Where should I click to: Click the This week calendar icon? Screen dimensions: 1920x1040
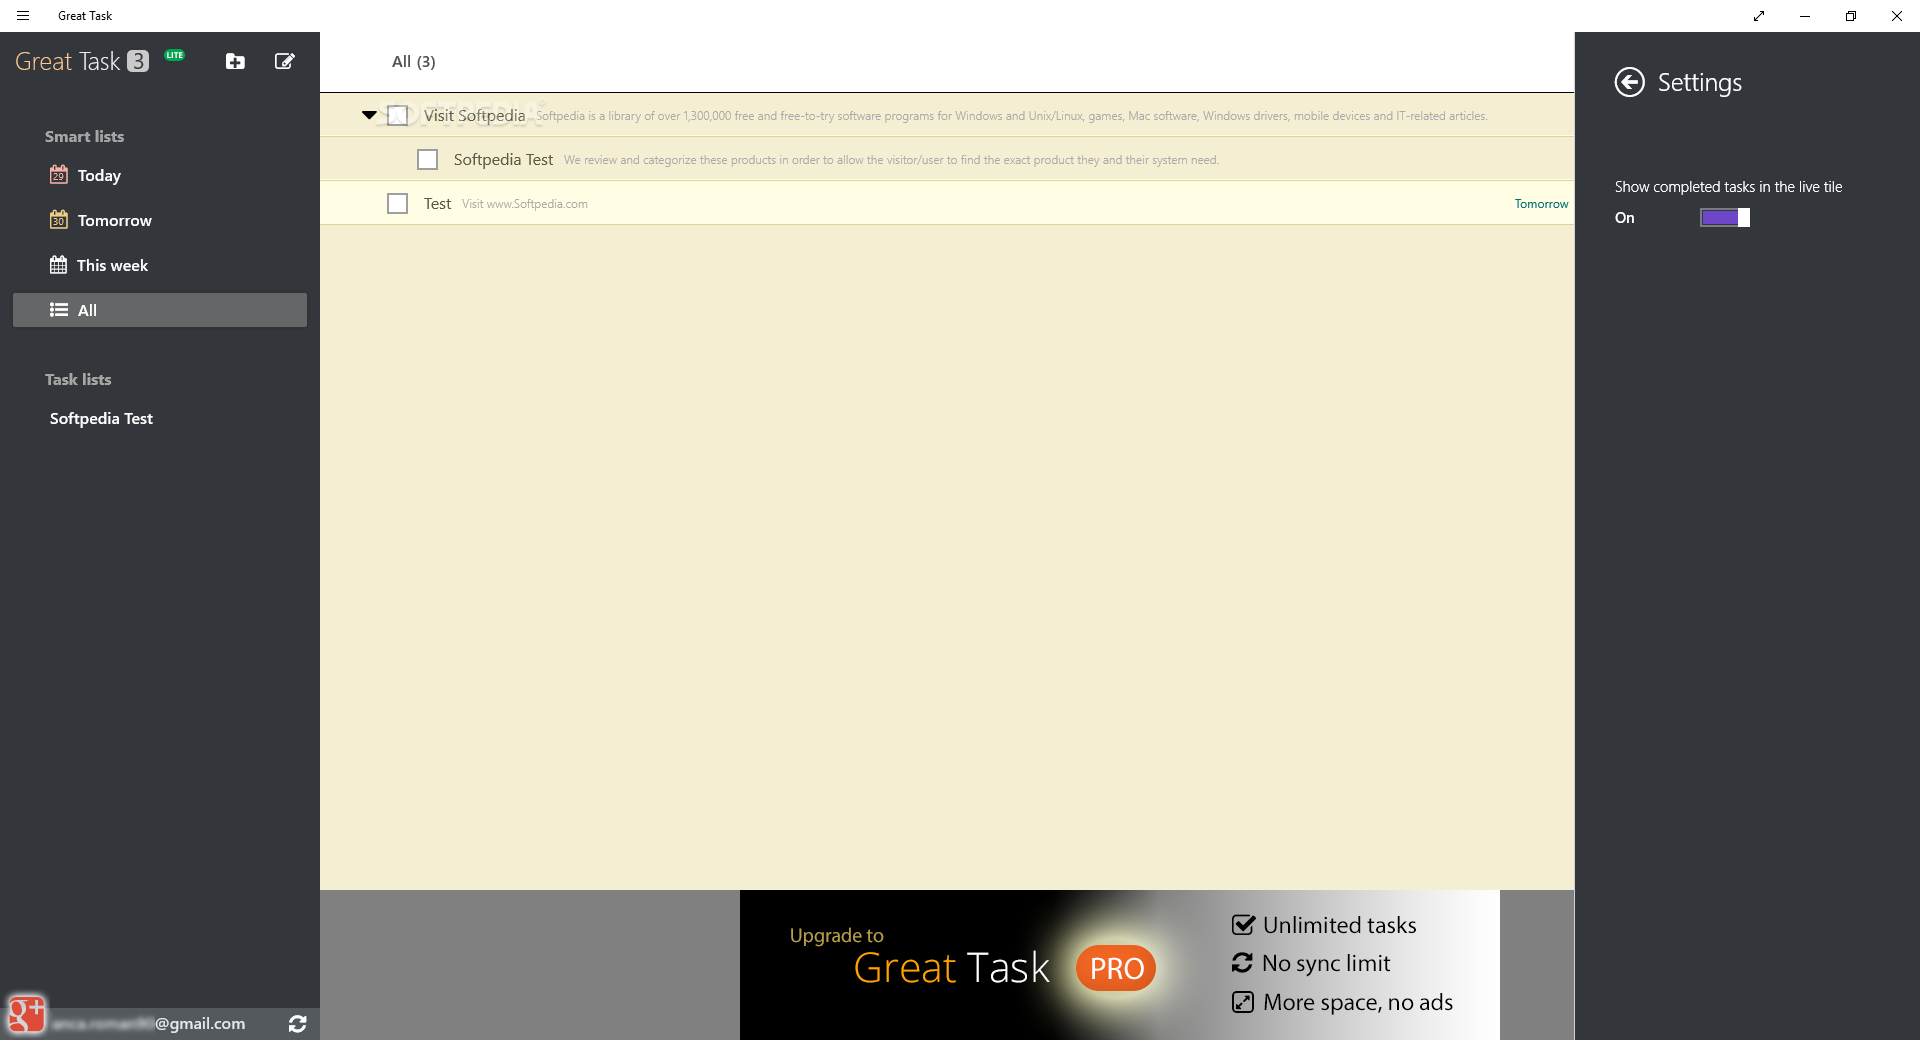pos(59,265)
